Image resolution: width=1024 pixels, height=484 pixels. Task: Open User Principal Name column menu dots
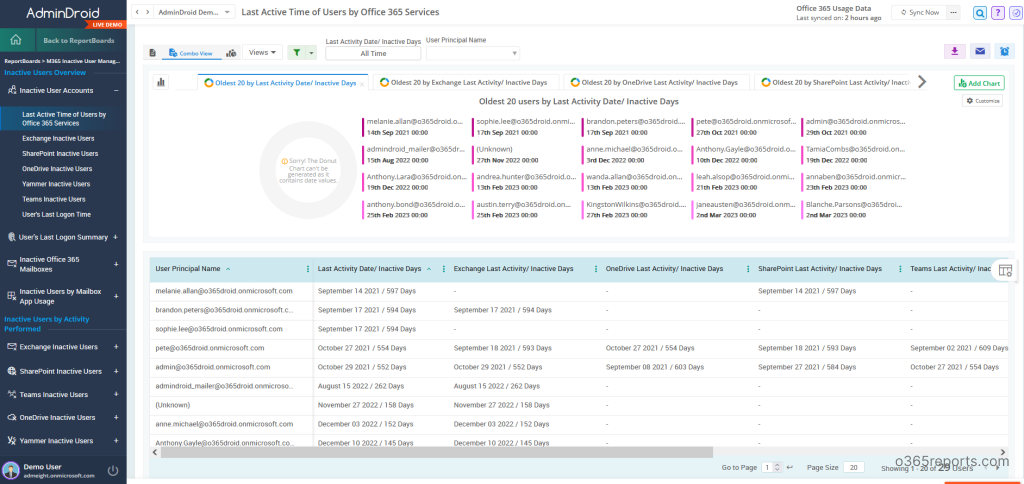point(308,269)
